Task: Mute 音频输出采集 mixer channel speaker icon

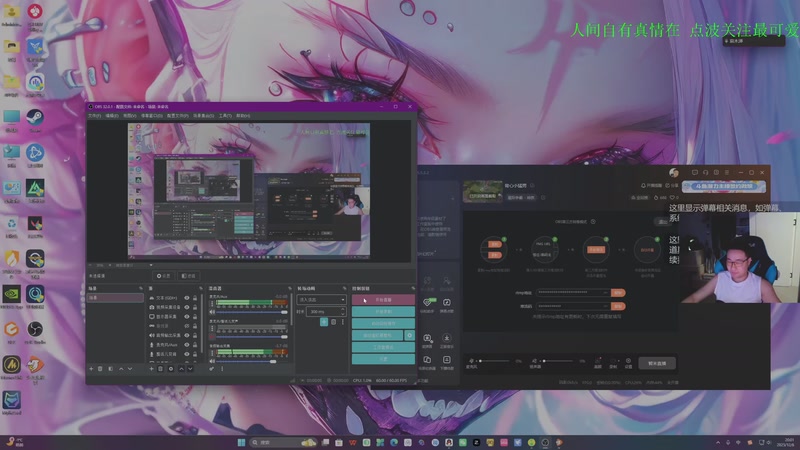Action: 212,362
